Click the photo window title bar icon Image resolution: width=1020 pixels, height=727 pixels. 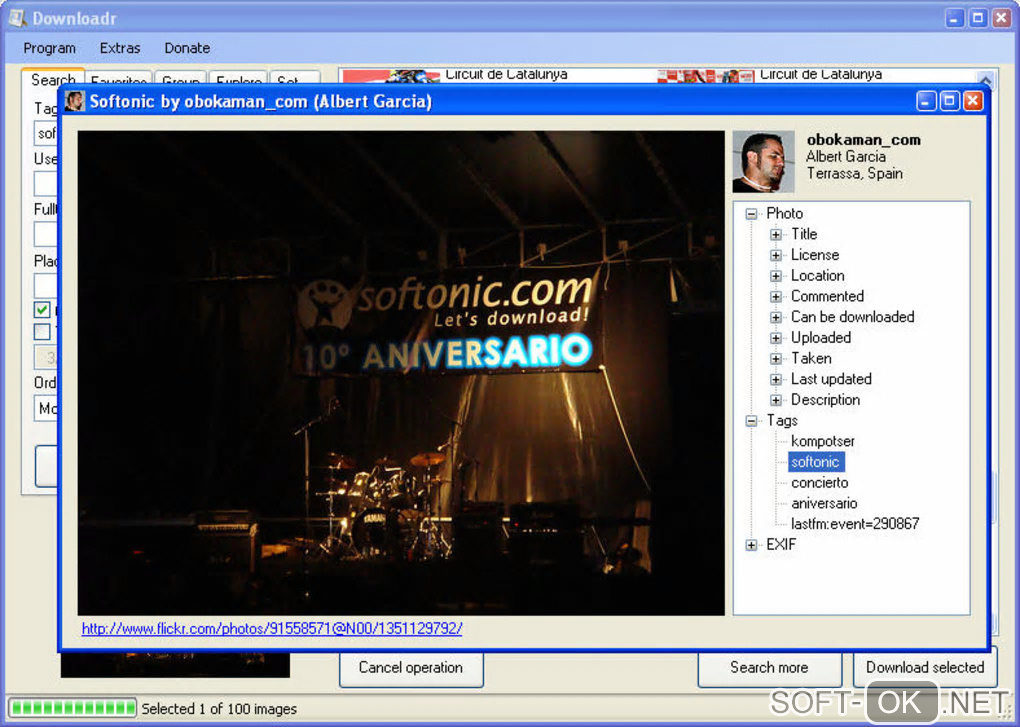point(74,101)
